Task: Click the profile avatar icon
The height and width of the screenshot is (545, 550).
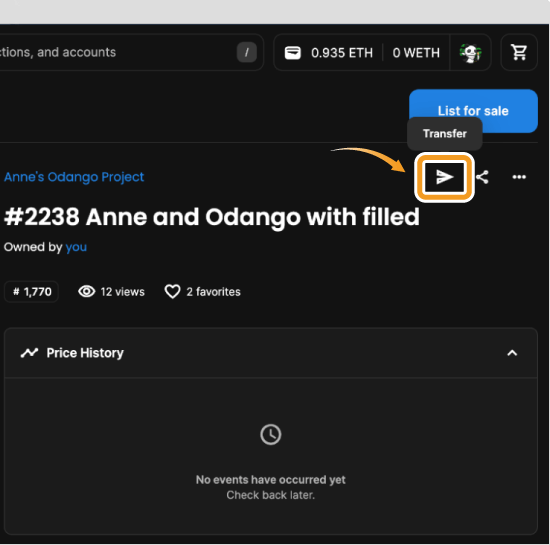Action: point(470,53)
